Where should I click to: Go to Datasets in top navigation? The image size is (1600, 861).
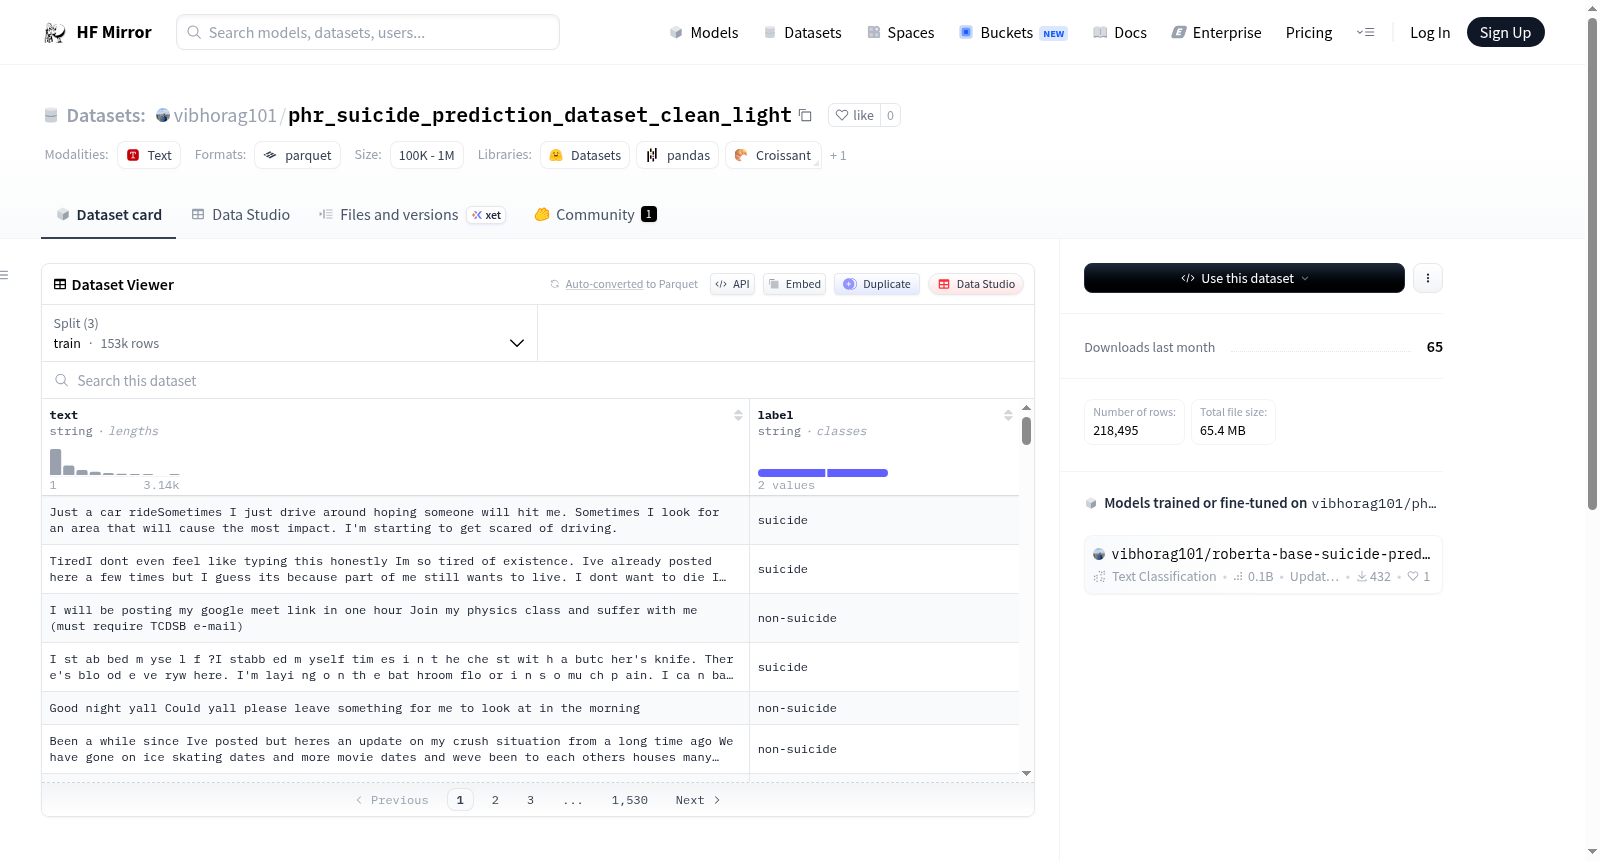(803, 32)
